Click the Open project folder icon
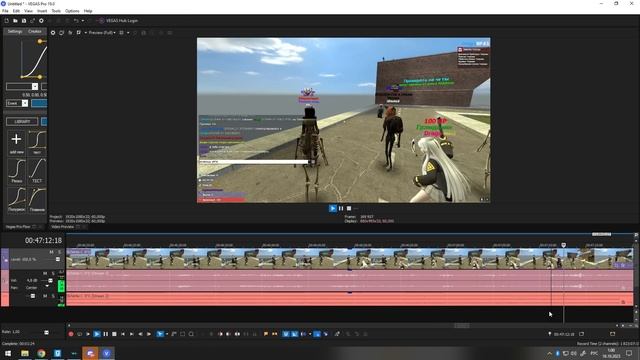This screenshot has height=360, width=640. pyautogui.click(x=15, y=20)
